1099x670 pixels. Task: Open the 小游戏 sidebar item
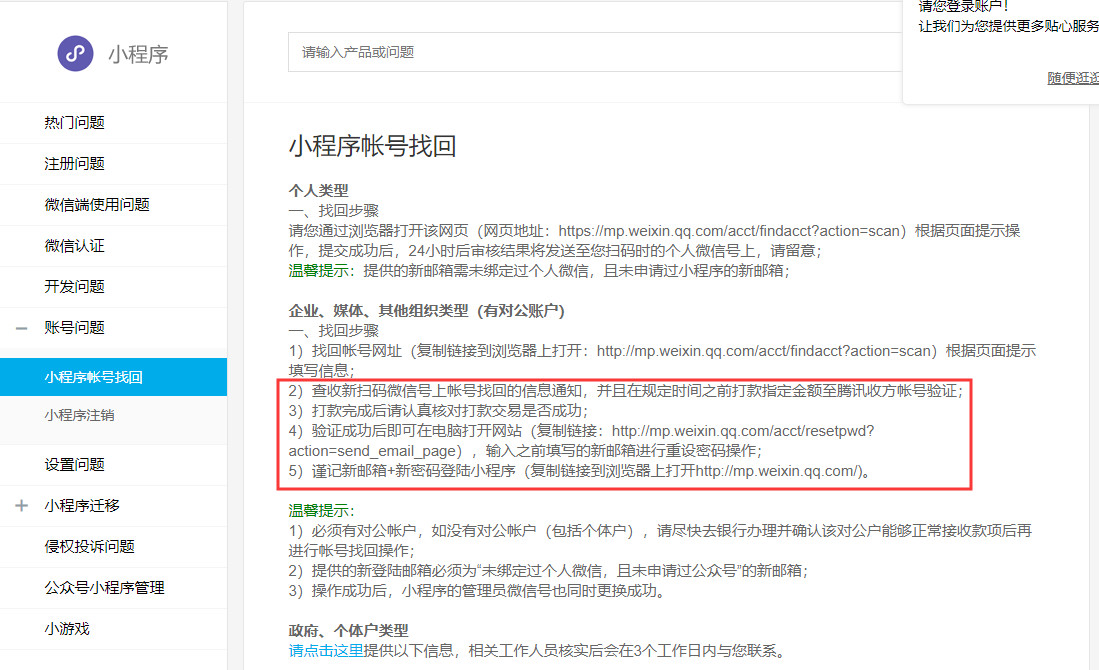pyautogui.click(x=67, y=629)
